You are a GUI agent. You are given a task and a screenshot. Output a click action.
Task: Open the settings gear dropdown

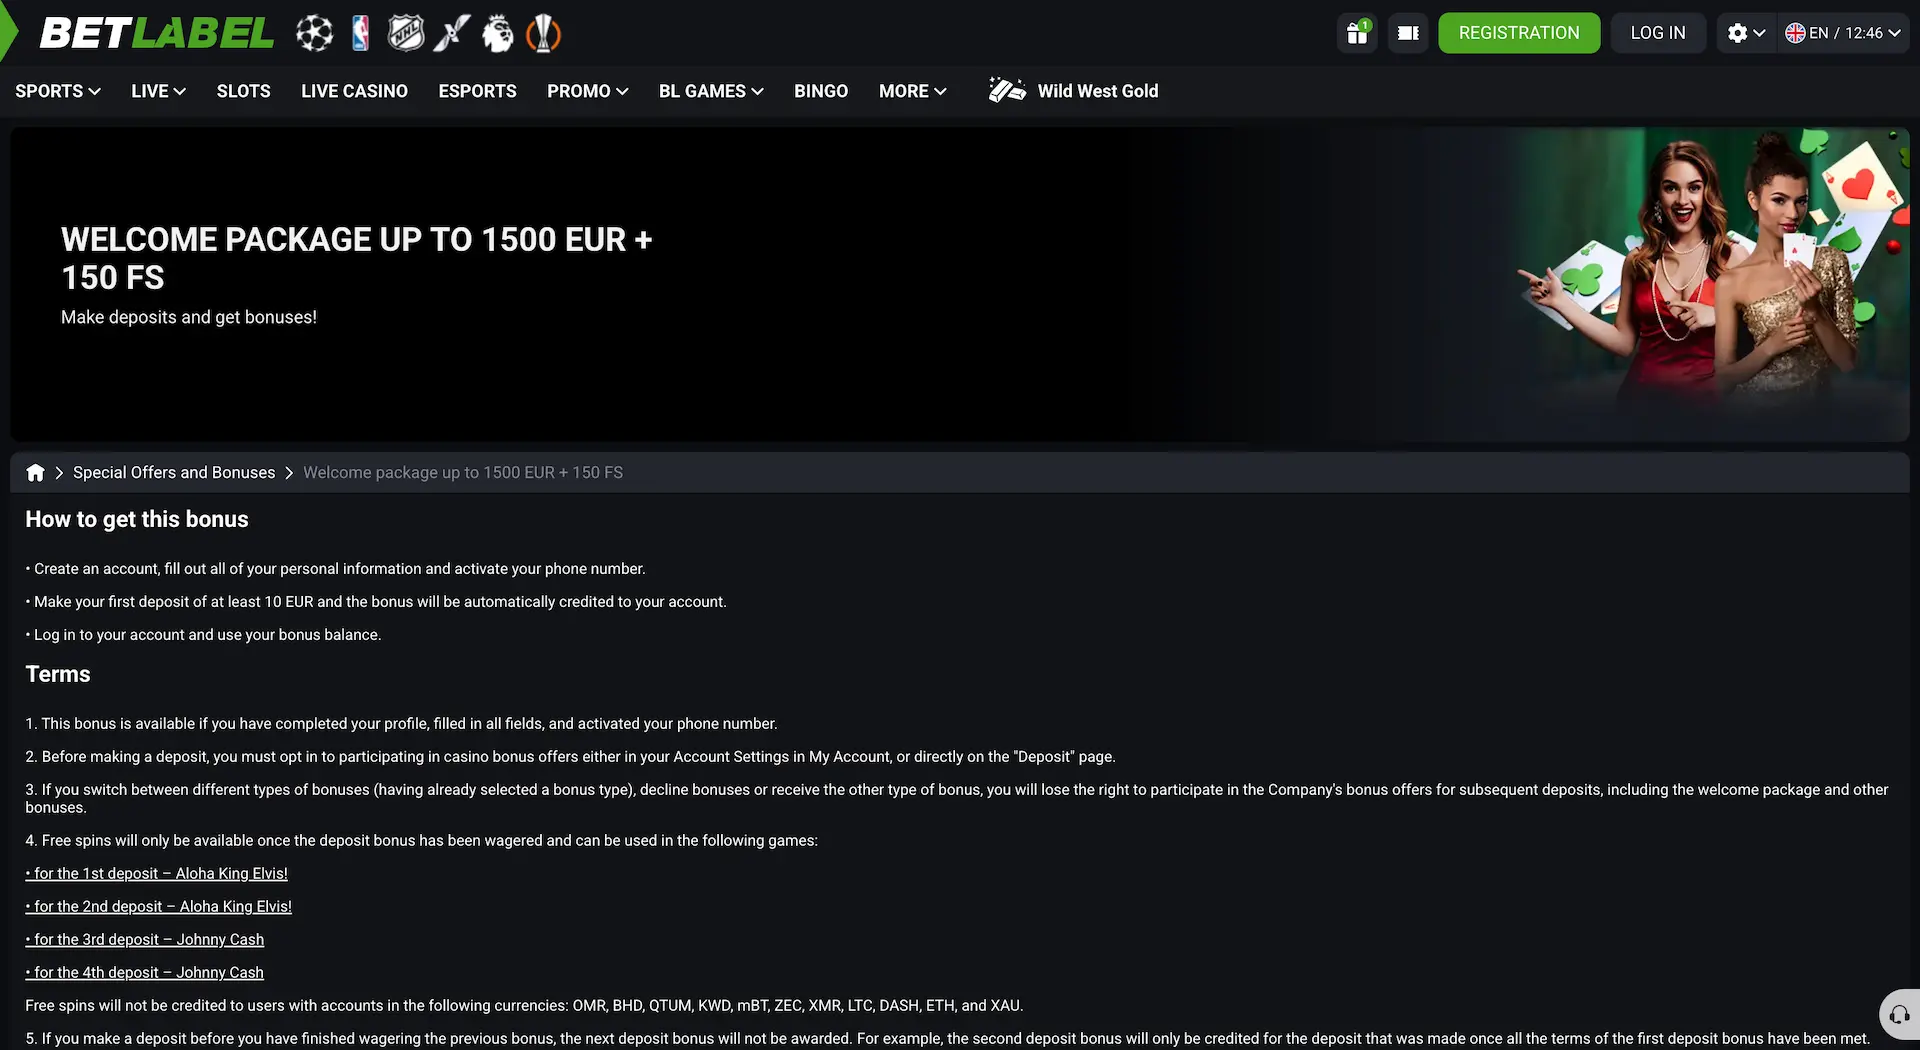(x=1746, y=33)
